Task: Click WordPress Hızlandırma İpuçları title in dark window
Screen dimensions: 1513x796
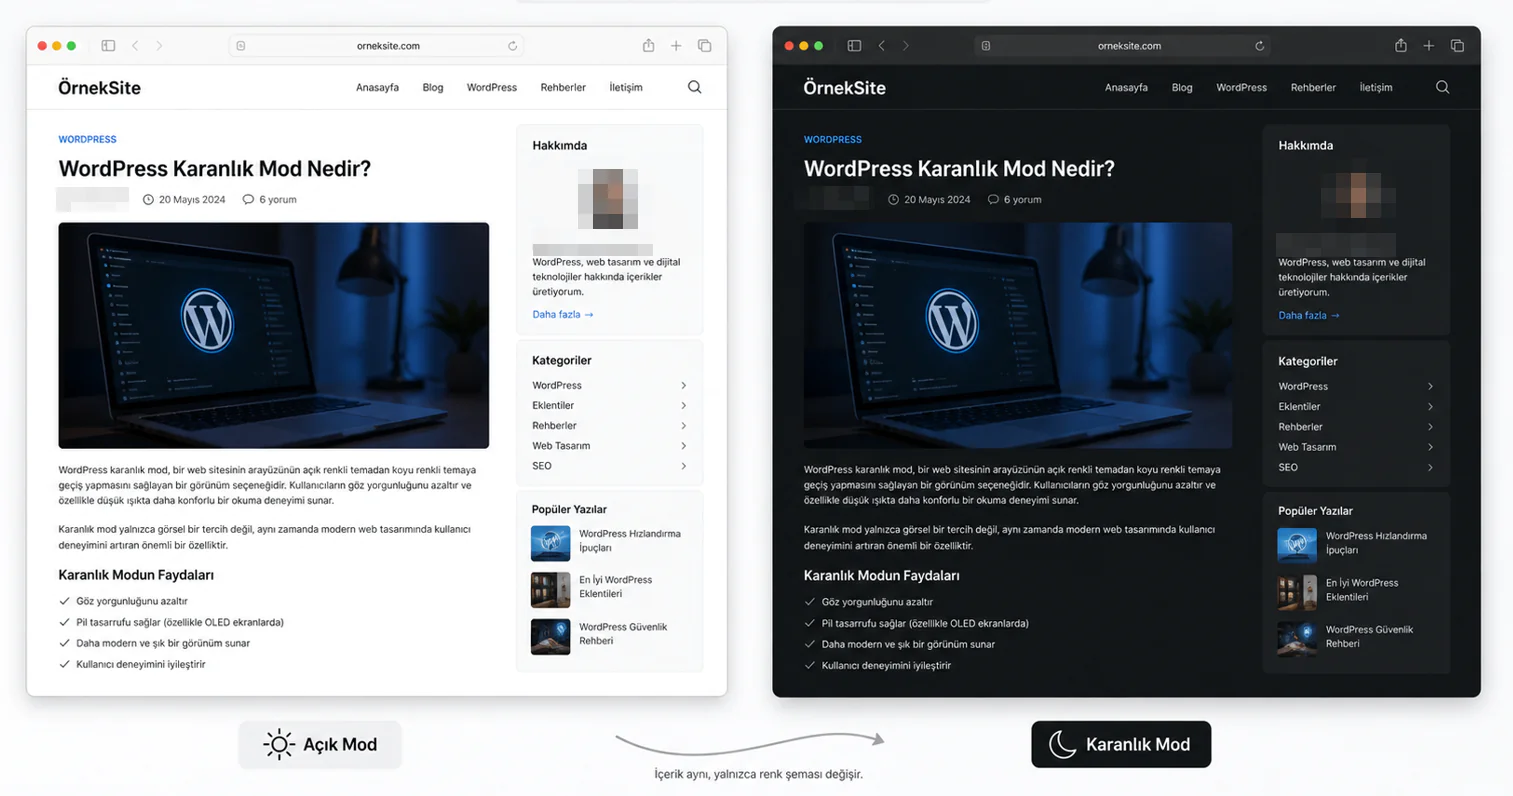Action: click(x=1376, y=543)
